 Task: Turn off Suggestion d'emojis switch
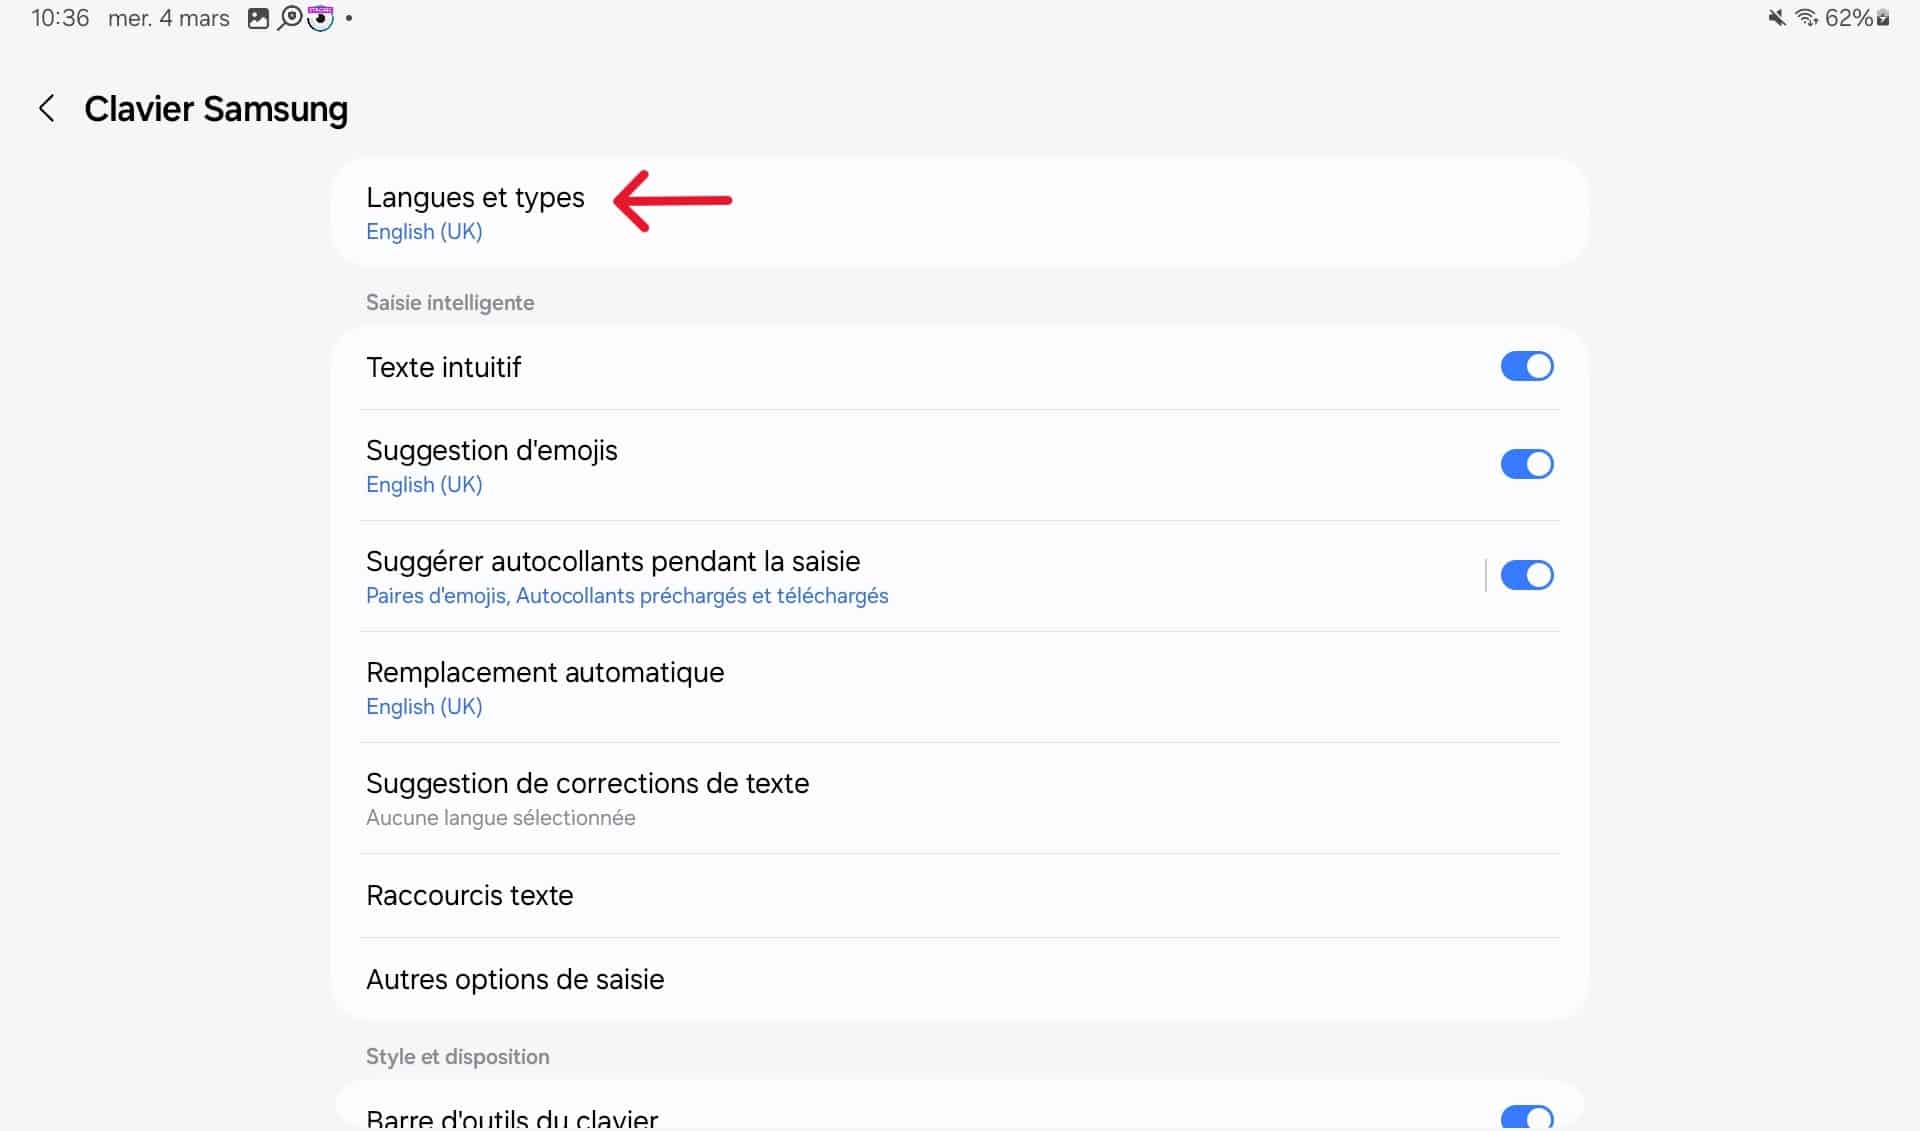1526,464
